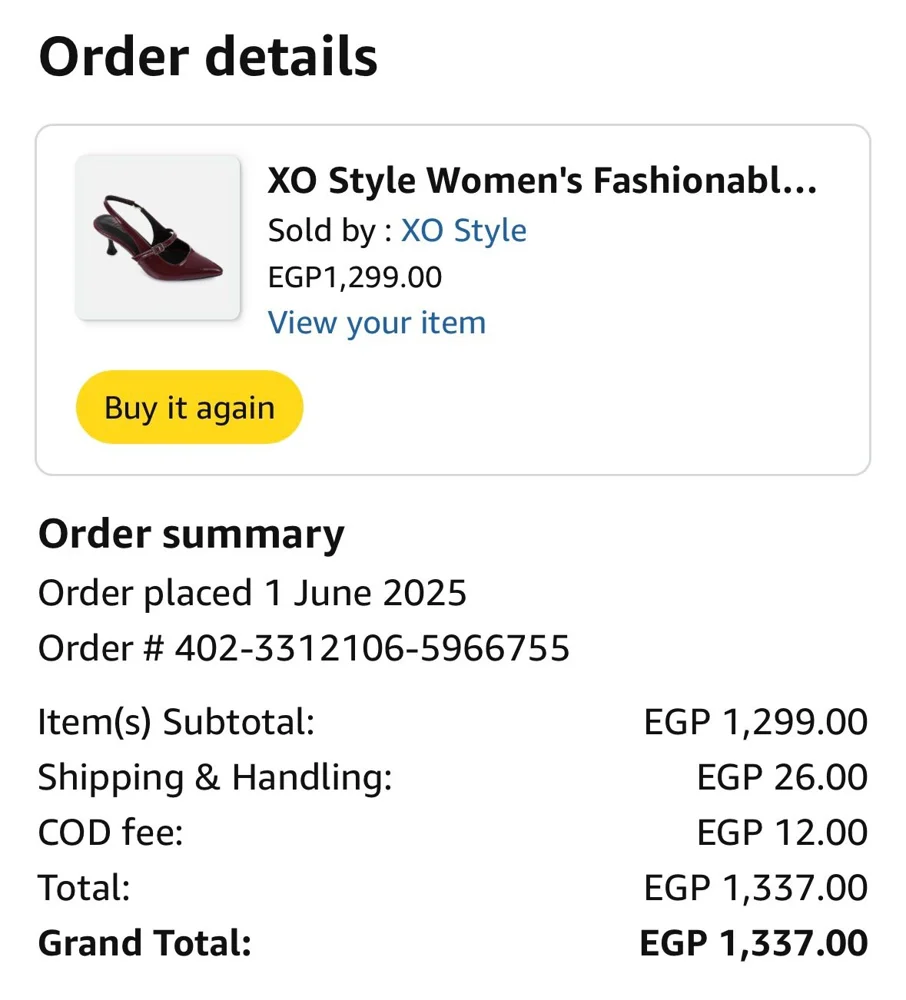
Task: Click the Shipping & Handling label
Action: [x=216, y=778]
